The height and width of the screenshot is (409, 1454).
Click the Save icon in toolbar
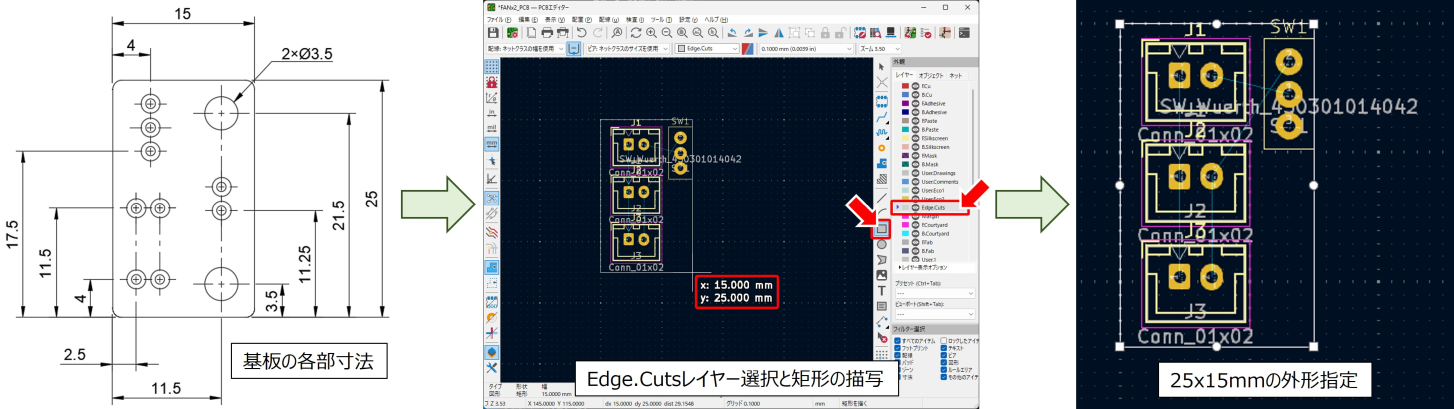tap(493, 33)
